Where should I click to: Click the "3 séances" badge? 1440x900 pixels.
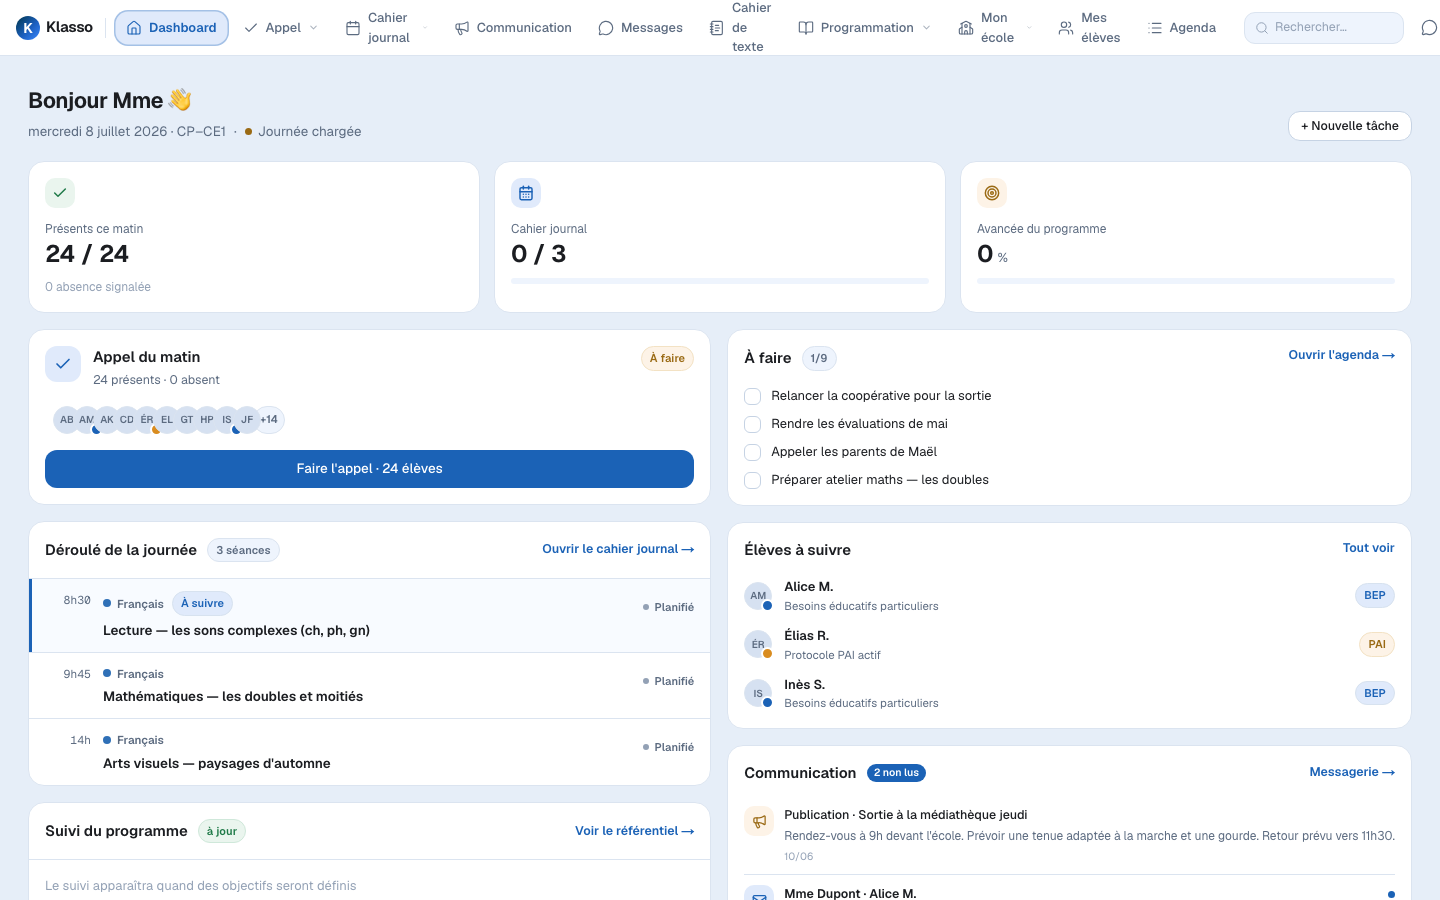pos(243,550)
